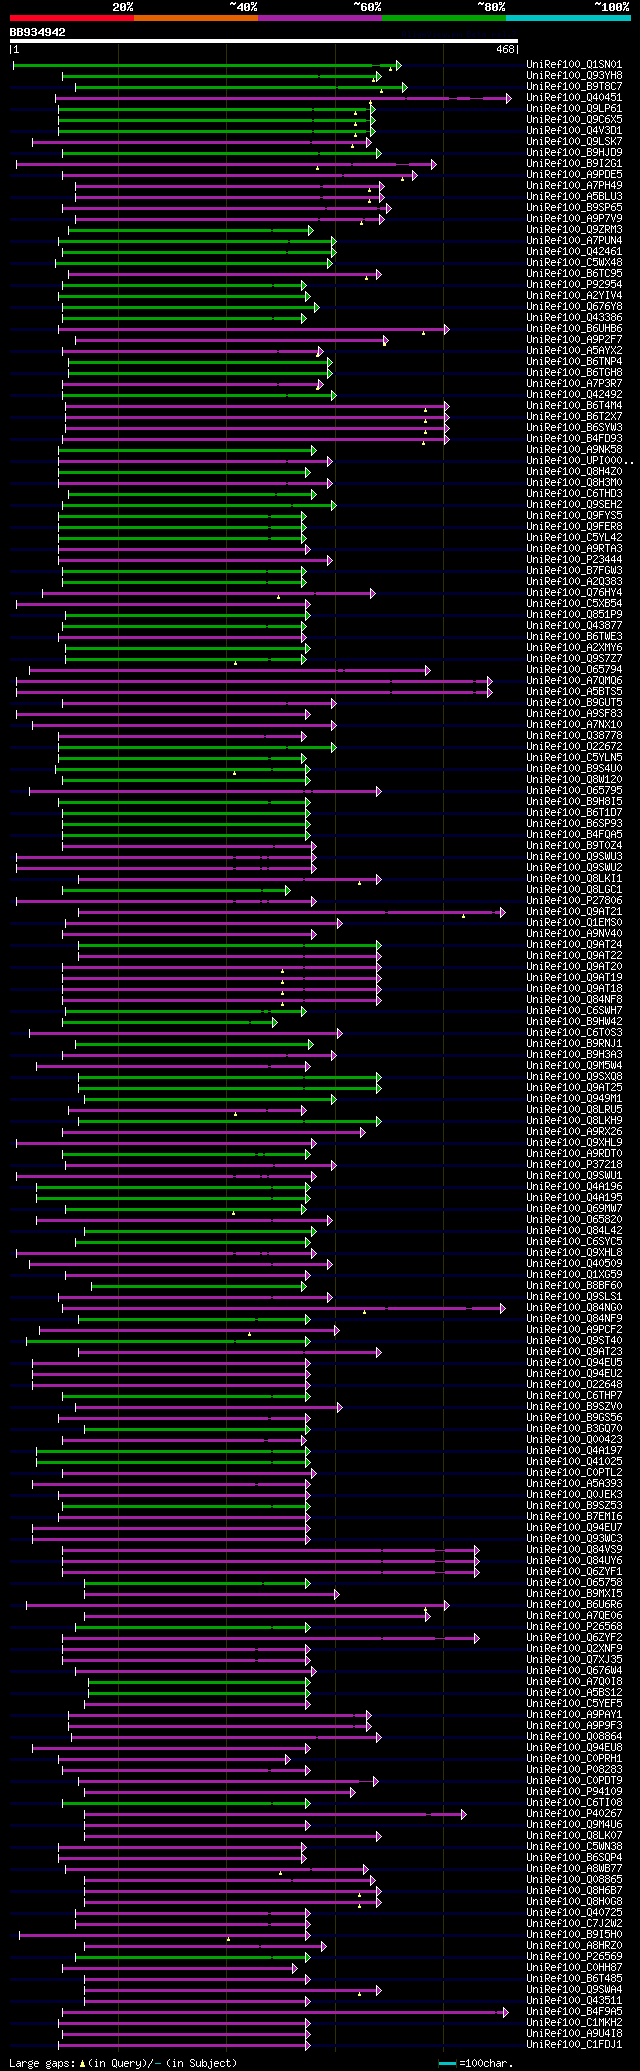Click the cyan ~100% identity legend segment

(568, 17)
